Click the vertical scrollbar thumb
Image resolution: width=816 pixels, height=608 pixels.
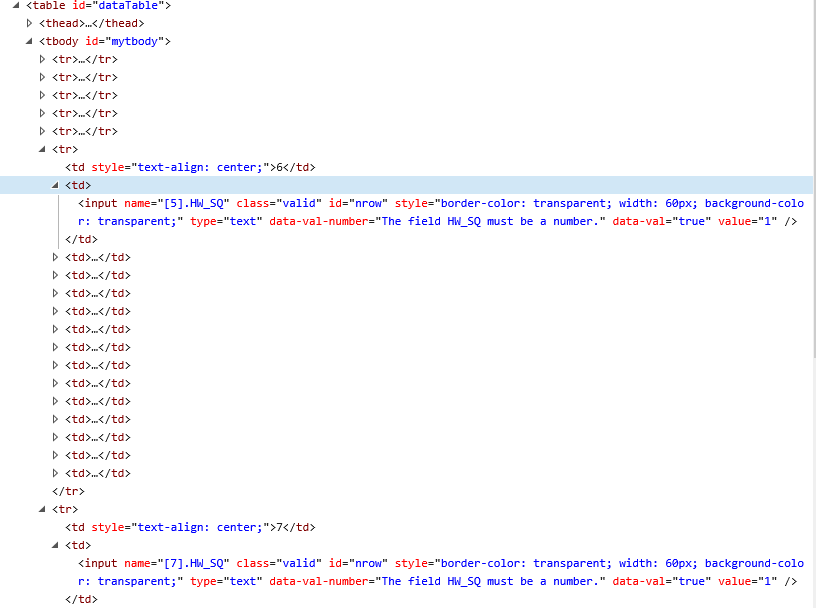pos(814,179)
